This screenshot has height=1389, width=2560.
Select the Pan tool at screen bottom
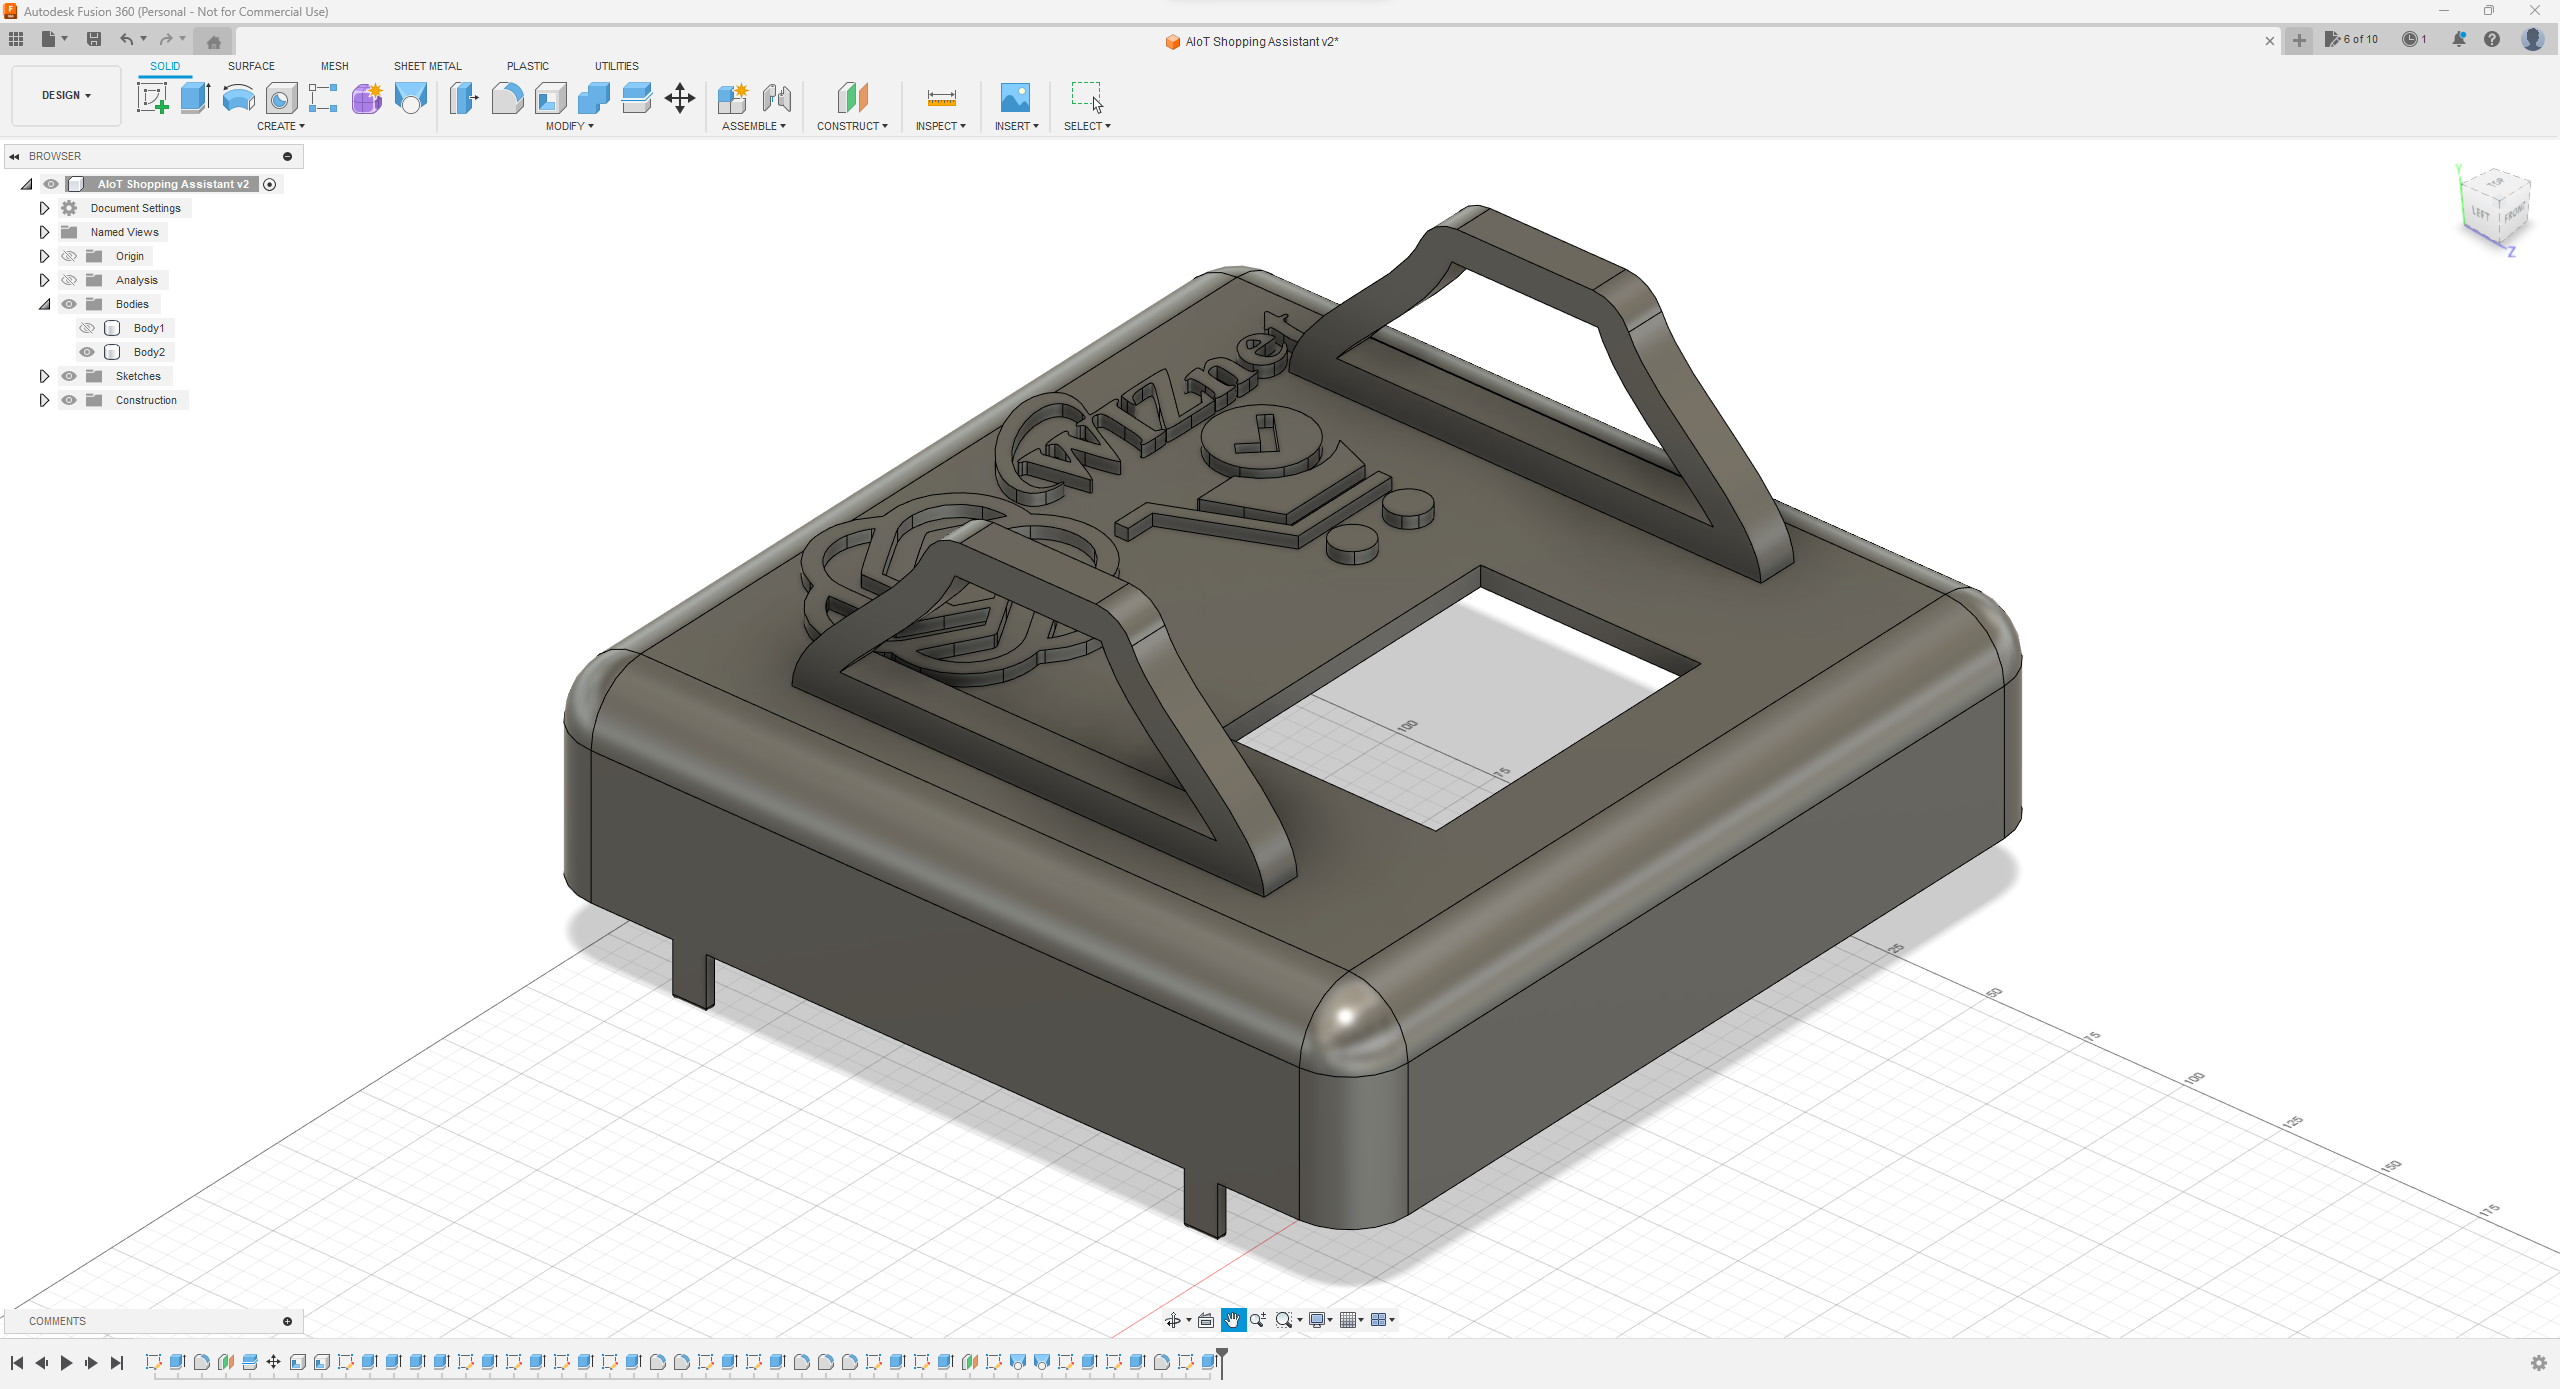(x=1233, y=1320)
